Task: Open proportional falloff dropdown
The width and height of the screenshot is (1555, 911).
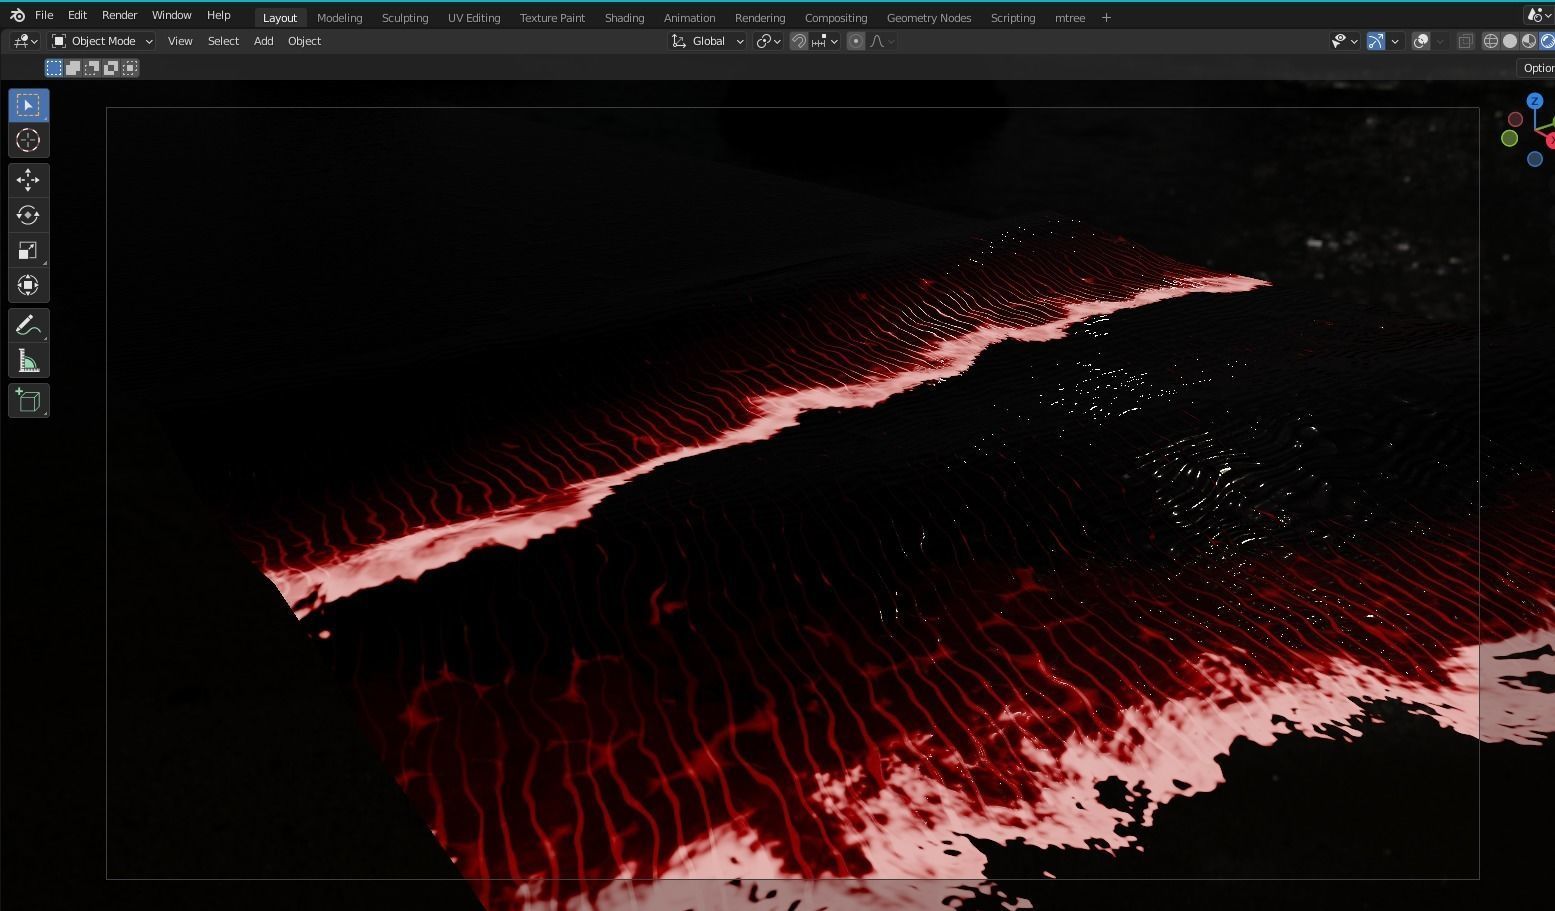Action: [882, 41]
